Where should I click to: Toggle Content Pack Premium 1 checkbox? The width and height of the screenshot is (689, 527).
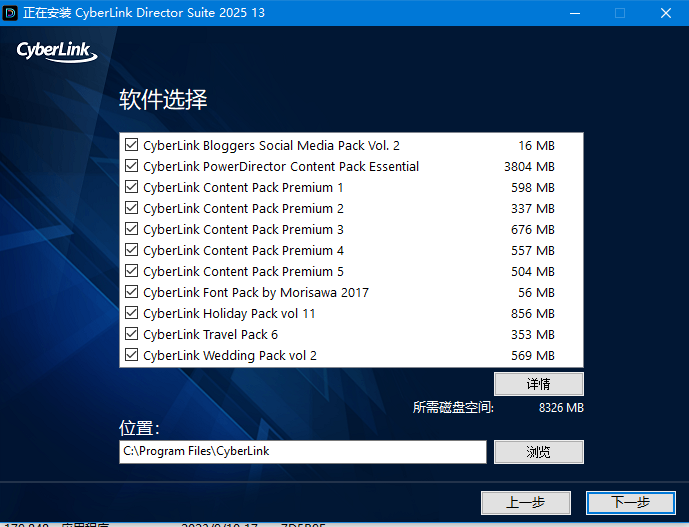[131, 187]
